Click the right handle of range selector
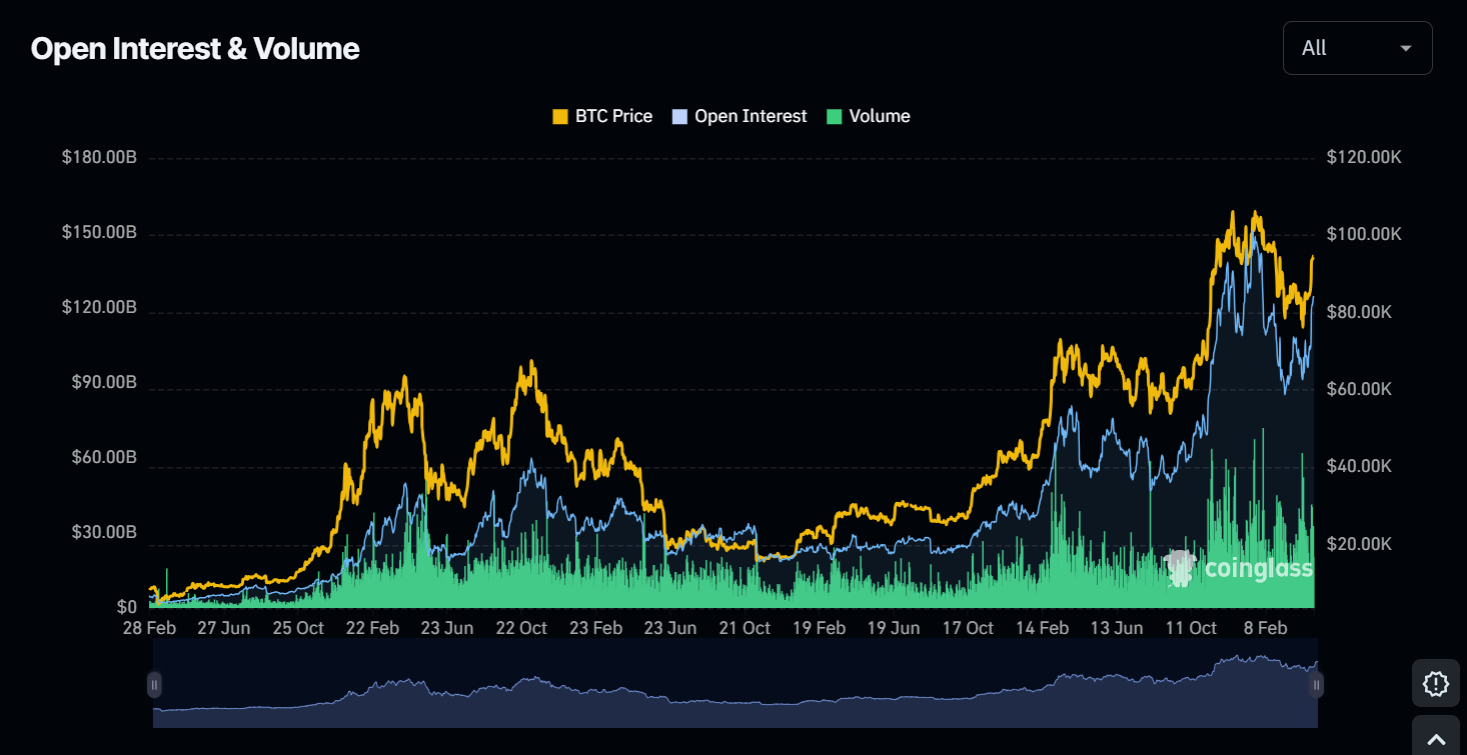This screenshot has width=1467, height=755. [1317, 685]
